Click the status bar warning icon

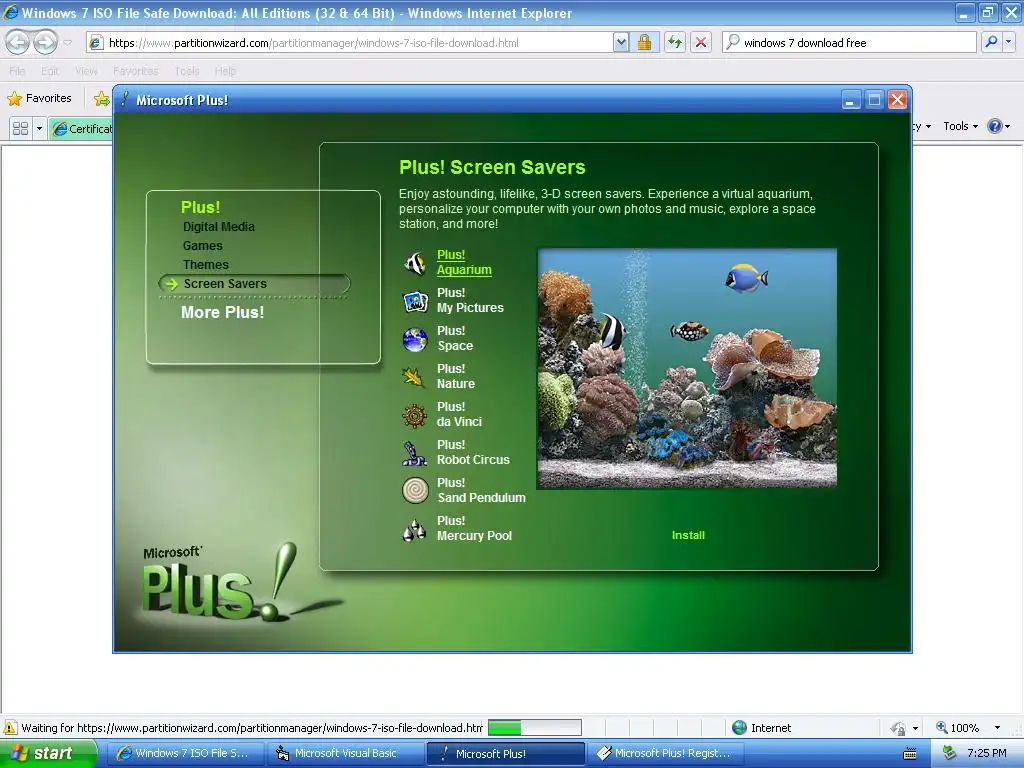point(10,728)
